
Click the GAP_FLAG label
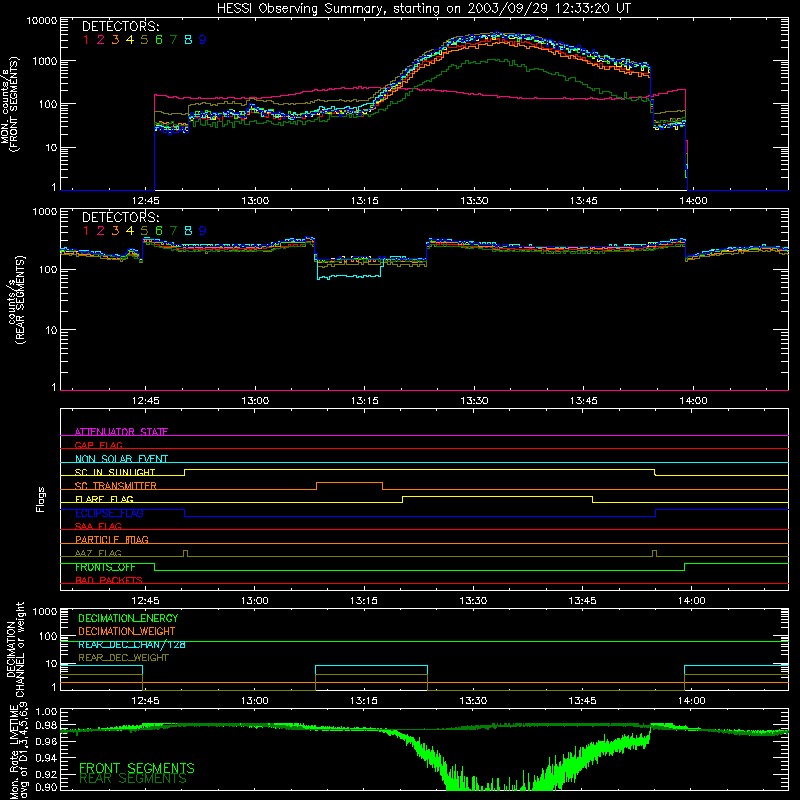pos(98,445)
